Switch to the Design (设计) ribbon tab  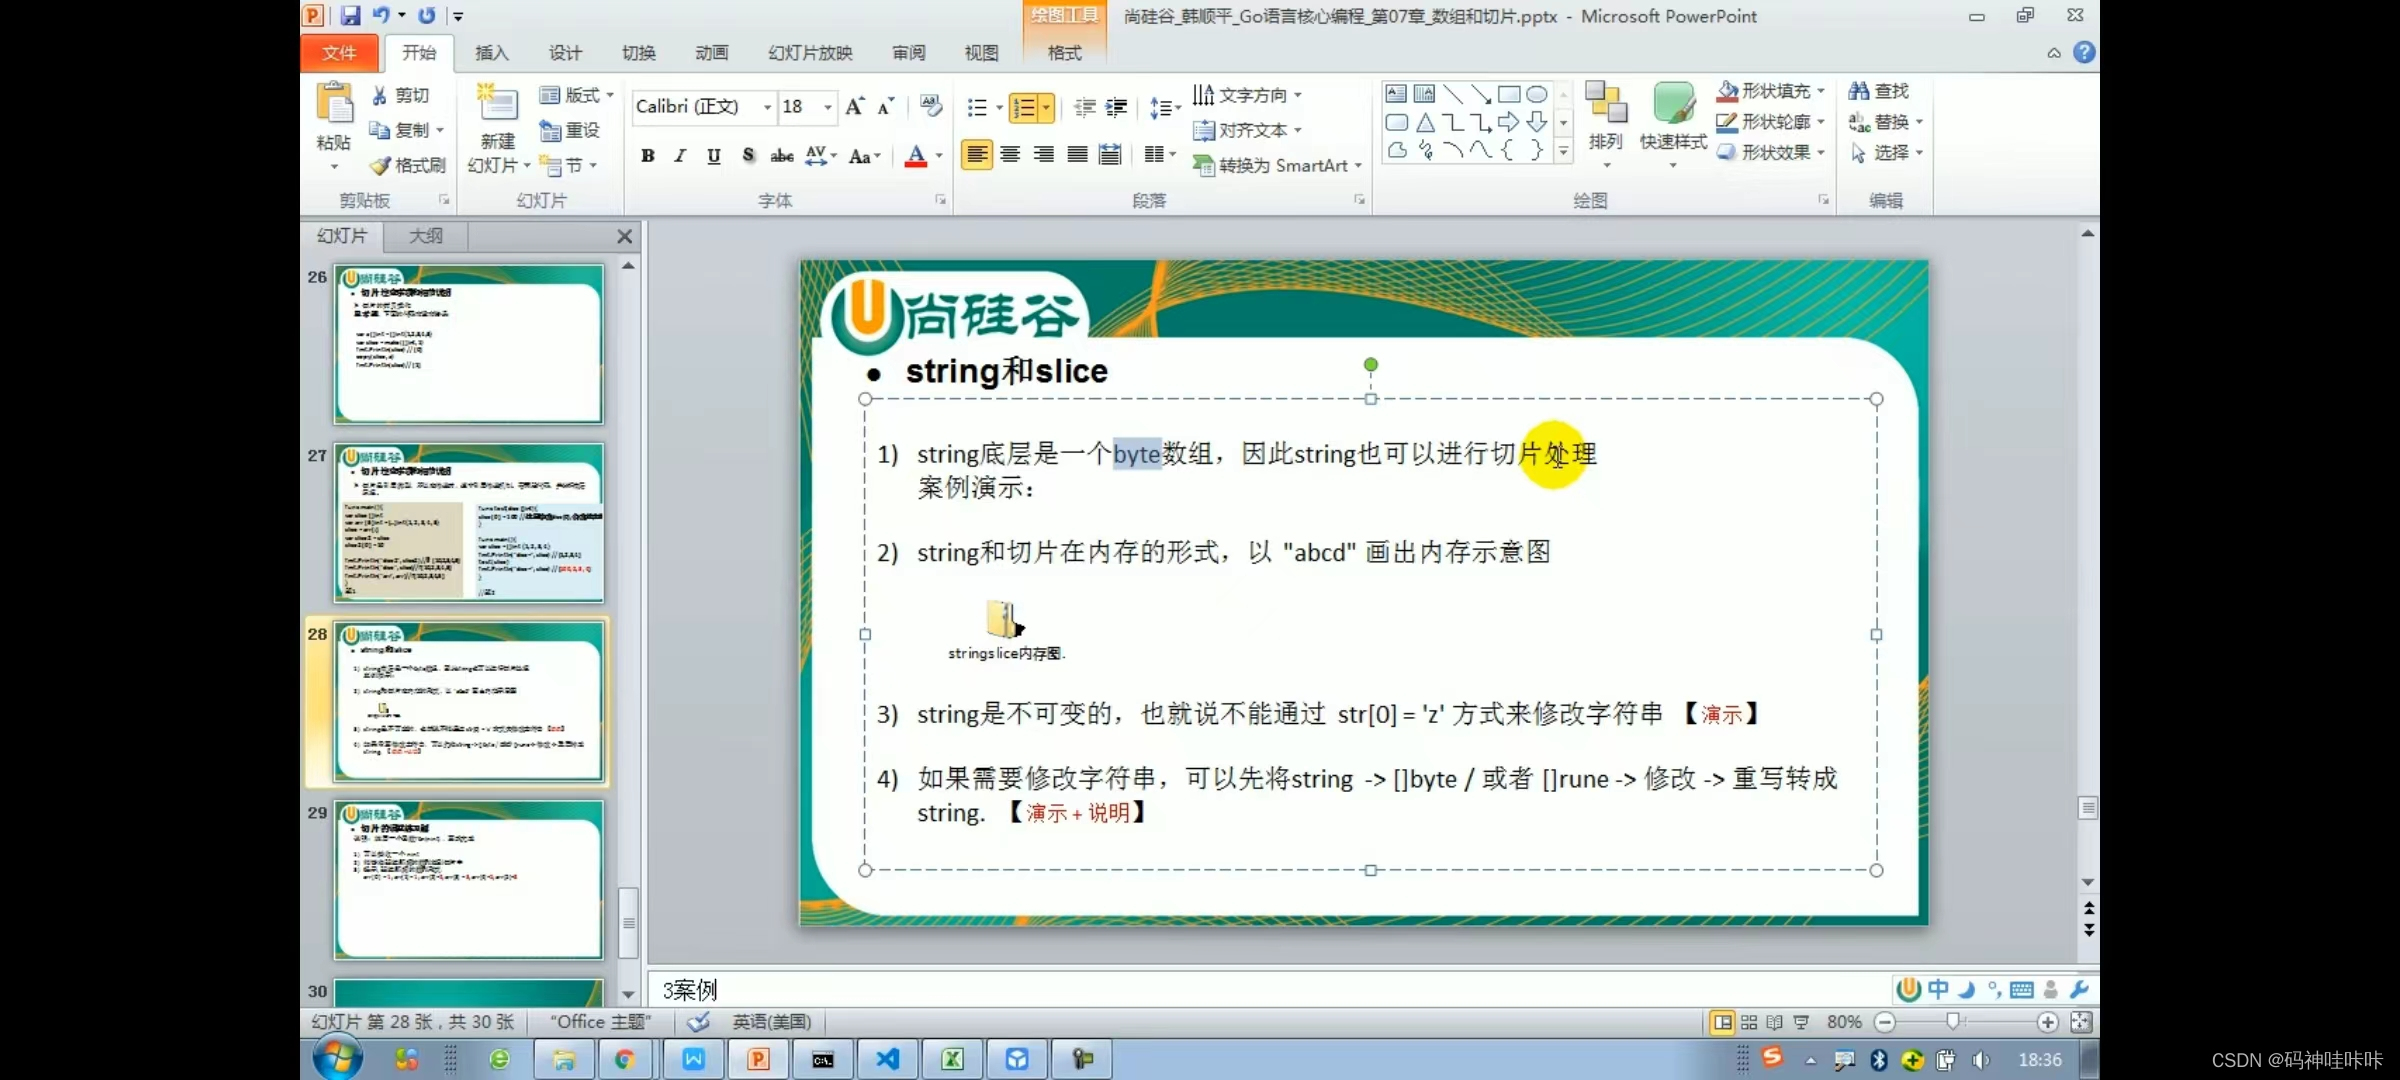565,53
